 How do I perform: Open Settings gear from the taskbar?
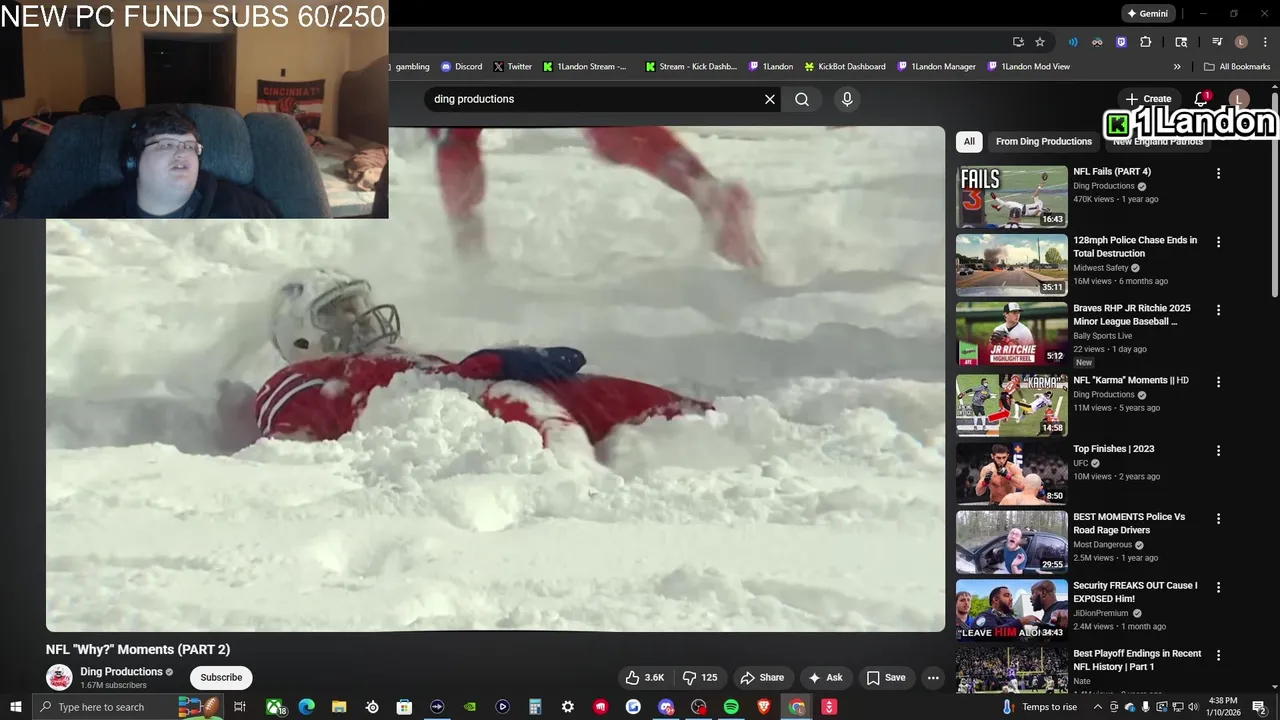point(568,707)
